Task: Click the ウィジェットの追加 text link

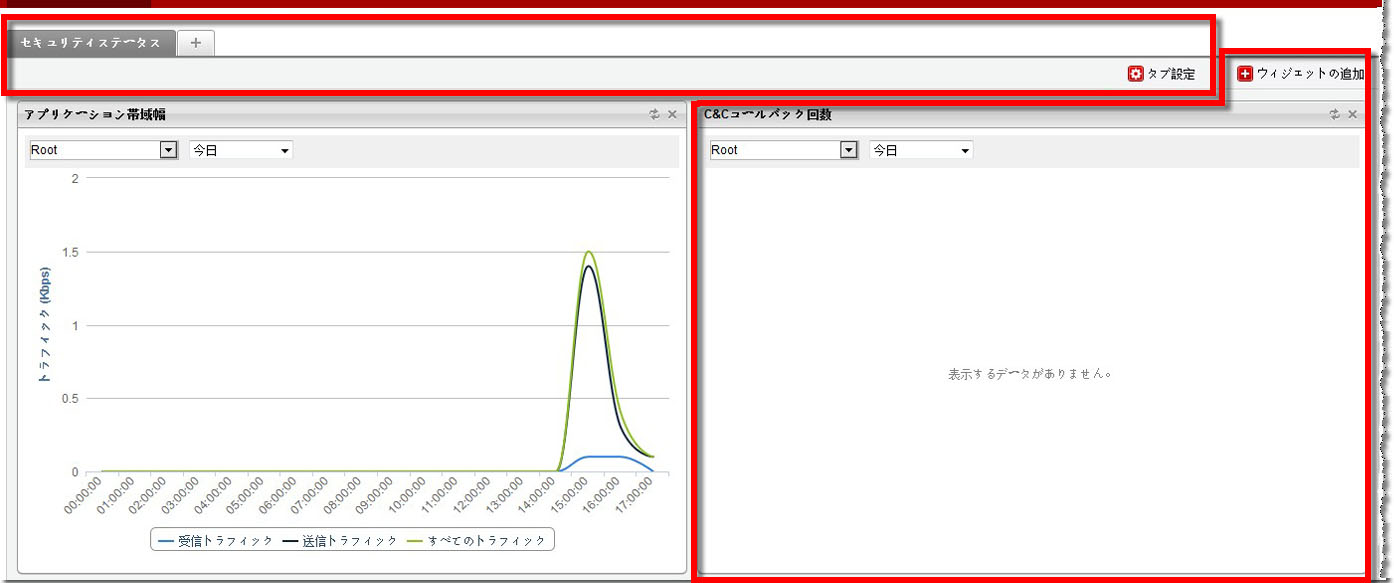Action: (1310, 74)
